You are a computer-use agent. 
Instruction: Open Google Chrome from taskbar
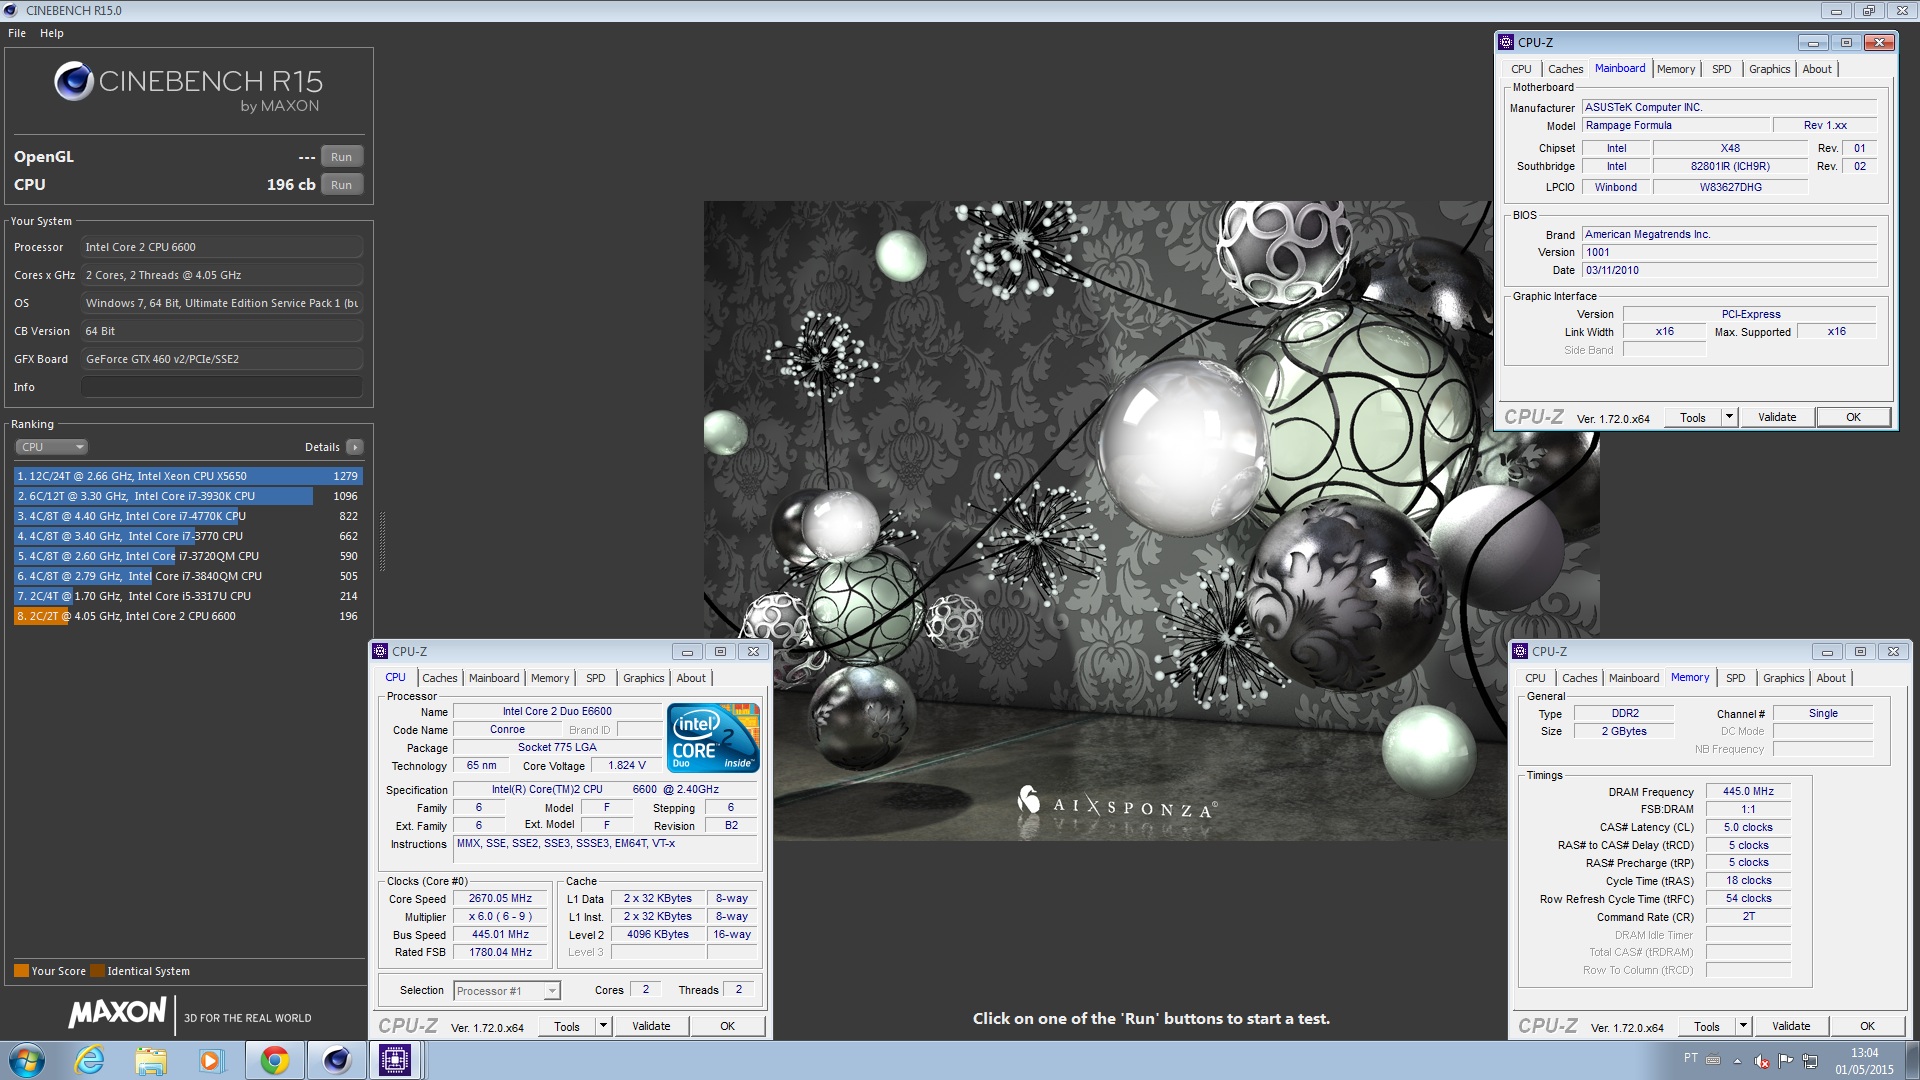[274, 1060]
